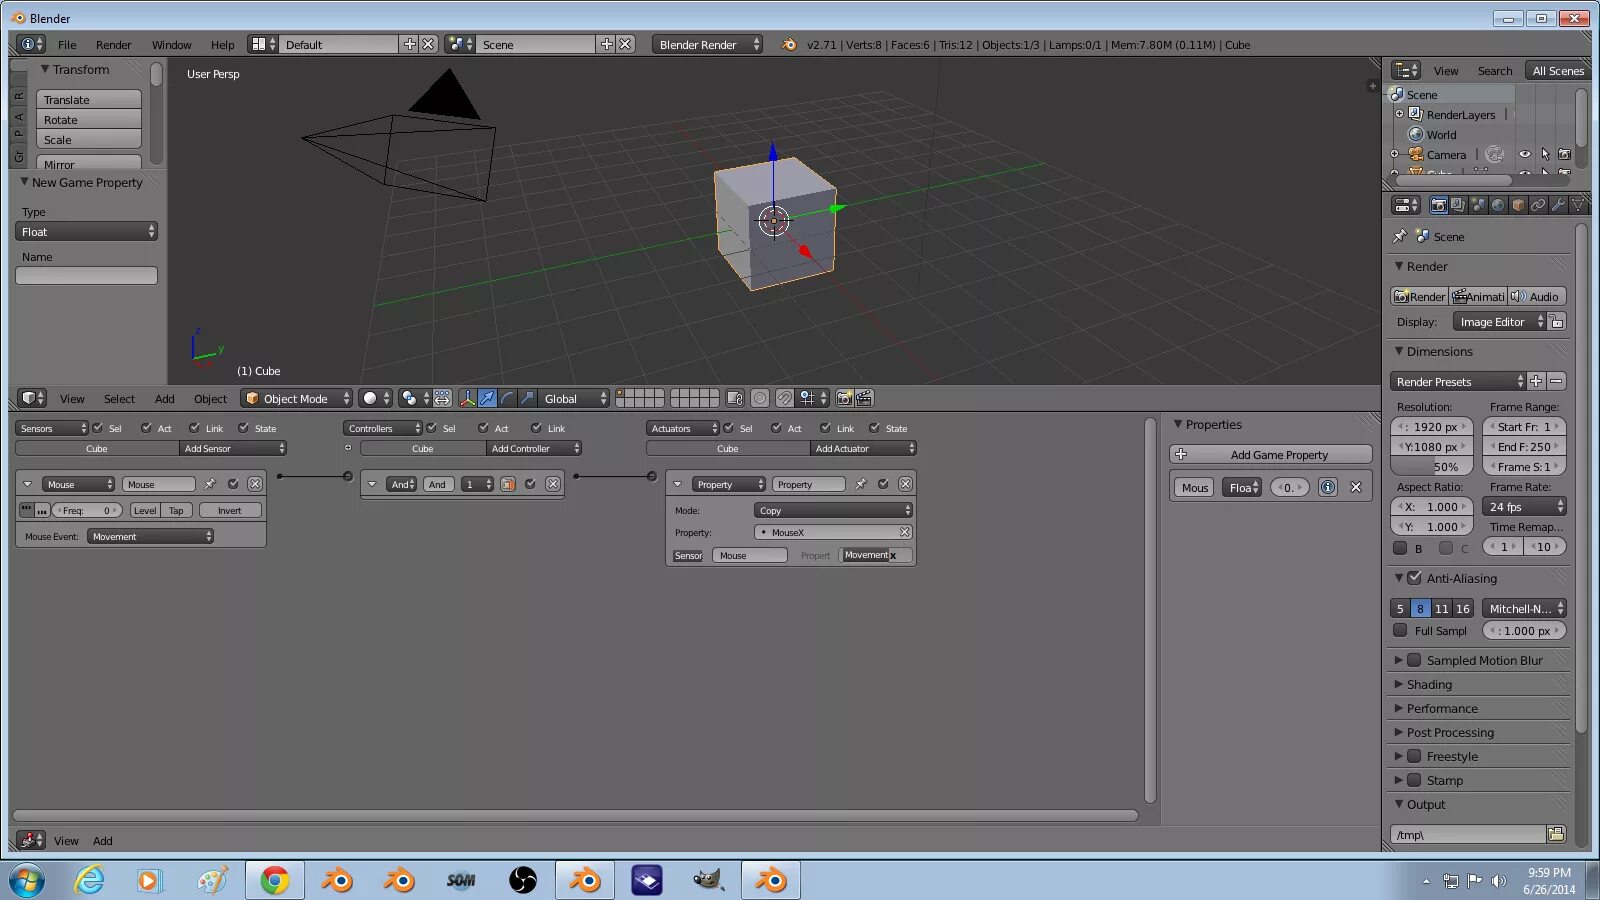Open the Window menu

171,45
